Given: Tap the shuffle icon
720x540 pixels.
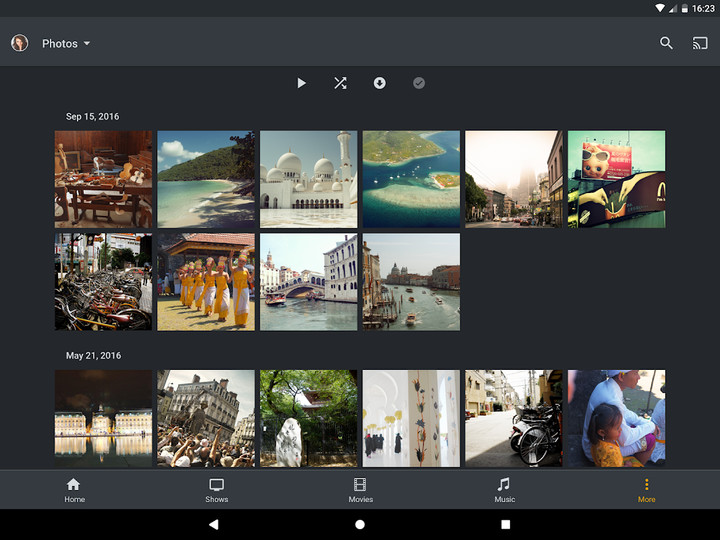Looking at the screenshot, I should (x=340, y=83).
